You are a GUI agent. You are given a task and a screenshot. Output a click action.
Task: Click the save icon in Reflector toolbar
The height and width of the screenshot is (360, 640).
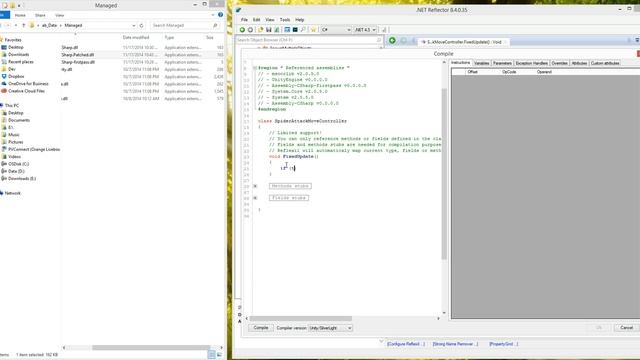[x=269, y=30]
